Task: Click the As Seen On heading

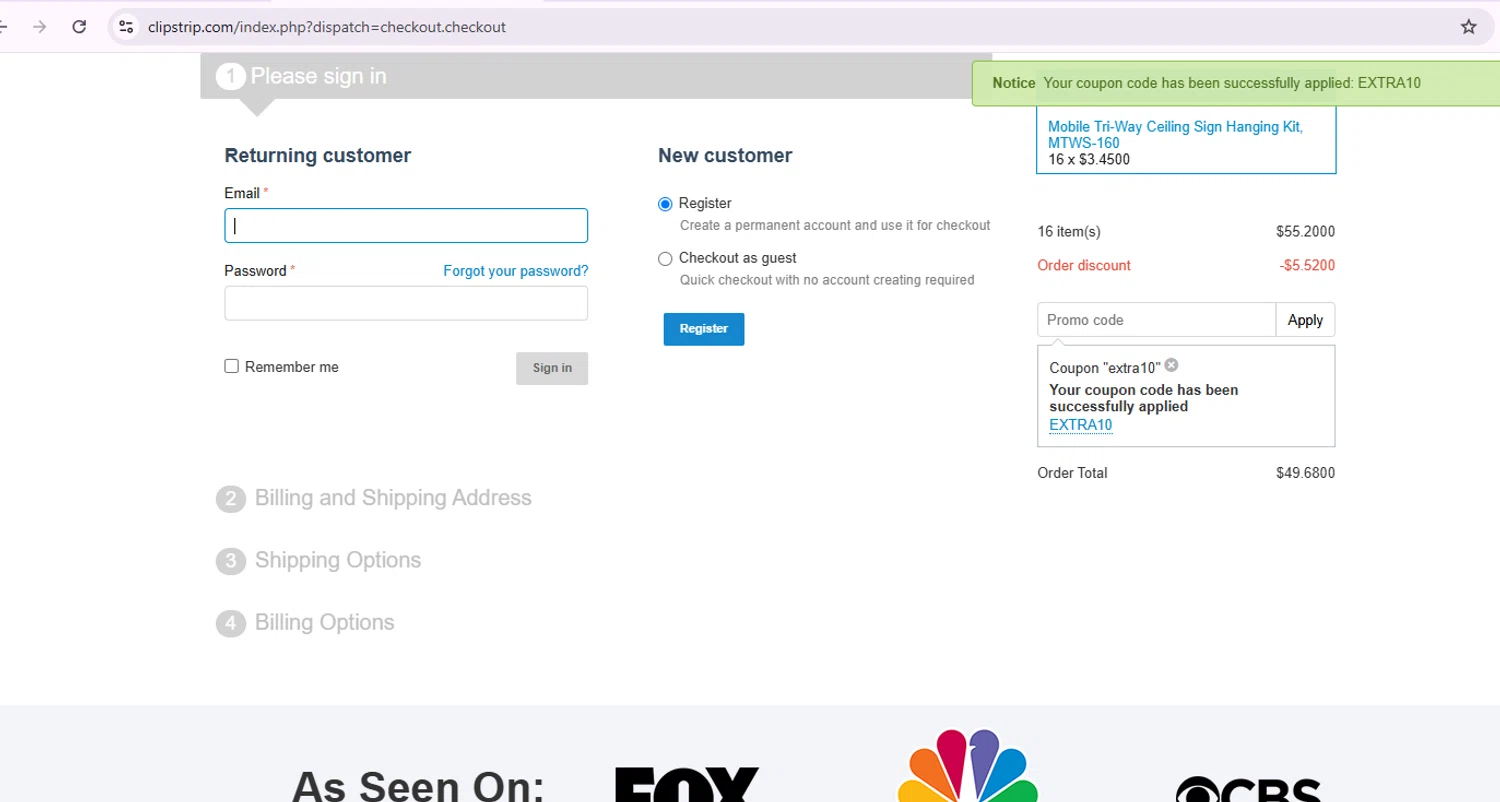Action: (418, 785)
